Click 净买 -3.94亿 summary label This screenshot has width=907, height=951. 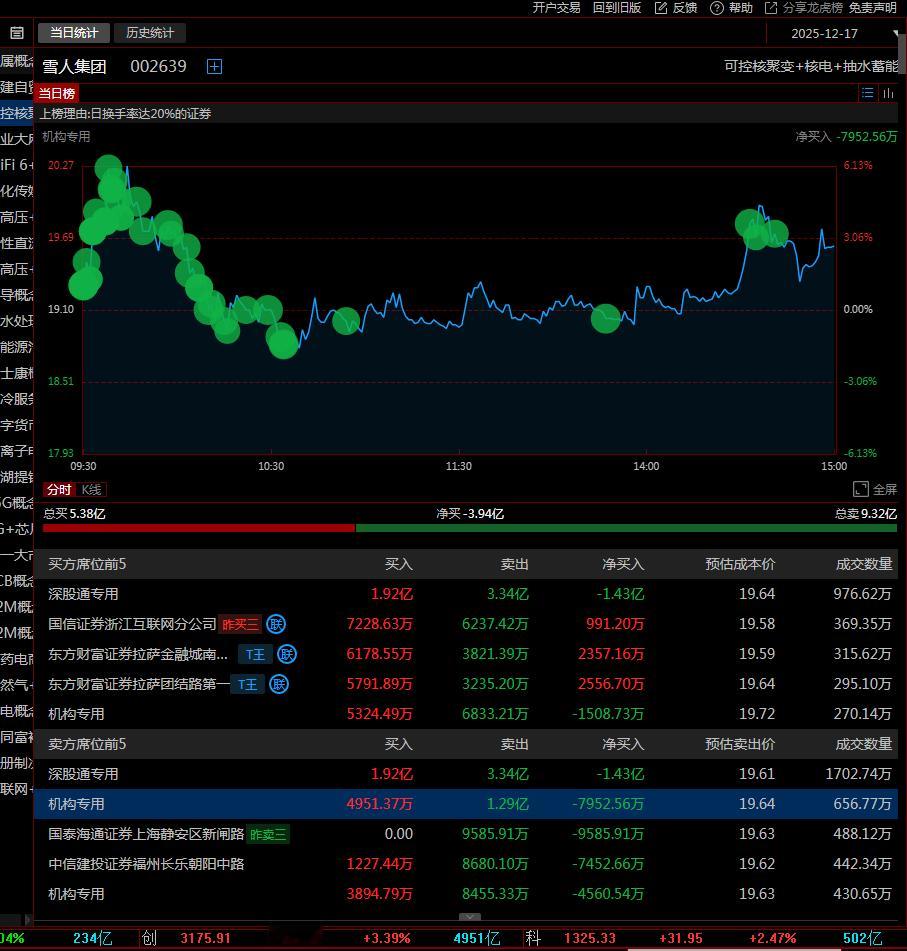[x=470, y=514]
